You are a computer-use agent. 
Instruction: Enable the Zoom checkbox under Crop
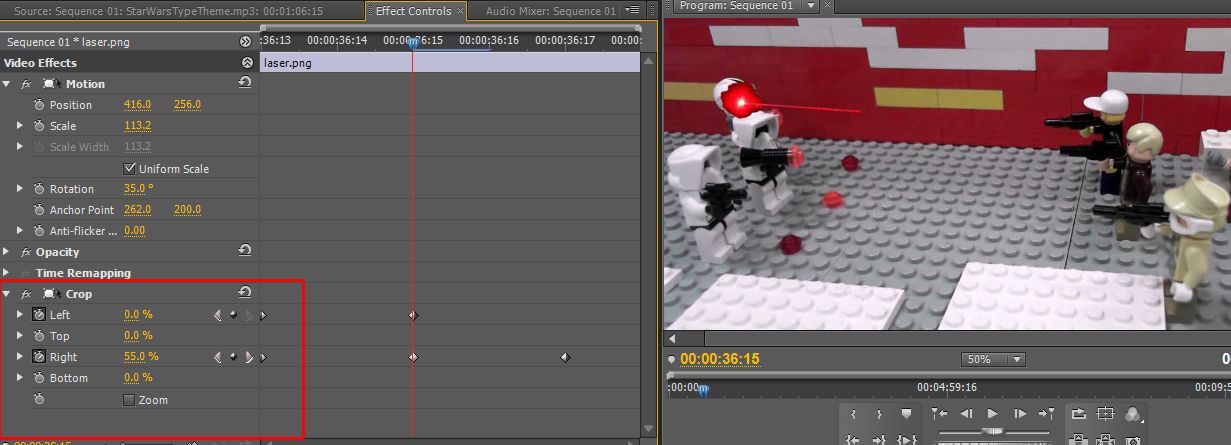coord(129,400)
